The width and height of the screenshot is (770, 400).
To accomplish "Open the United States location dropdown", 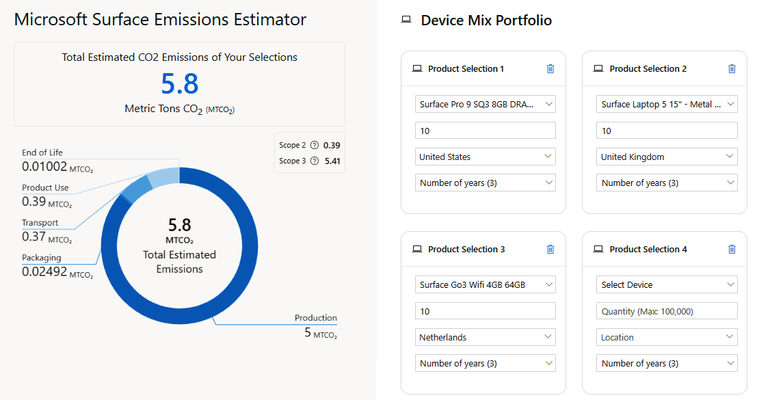I will tap(485, 157).
